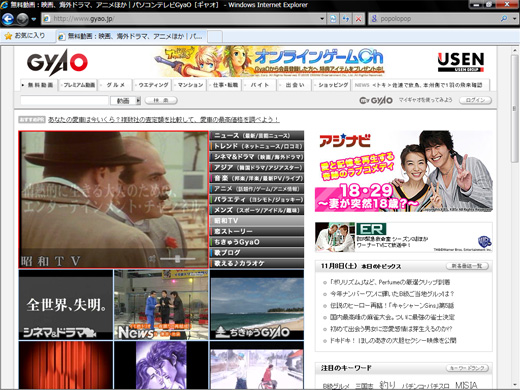Click the my GyaO logo

pyautogui.click(x=376, y=100)
